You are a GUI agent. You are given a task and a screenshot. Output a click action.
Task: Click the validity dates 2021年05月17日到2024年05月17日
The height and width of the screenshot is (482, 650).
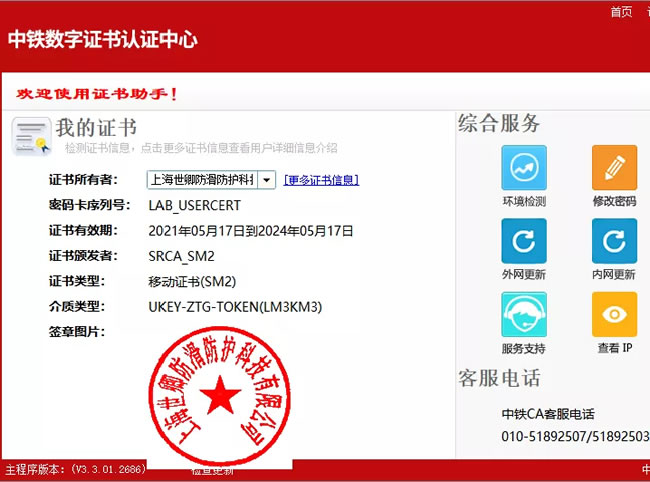250,231
